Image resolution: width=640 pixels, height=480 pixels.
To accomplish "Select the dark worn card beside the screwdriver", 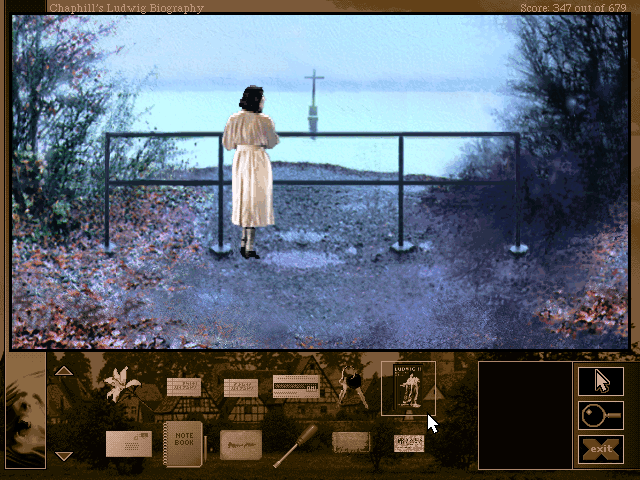I will 351,442.
